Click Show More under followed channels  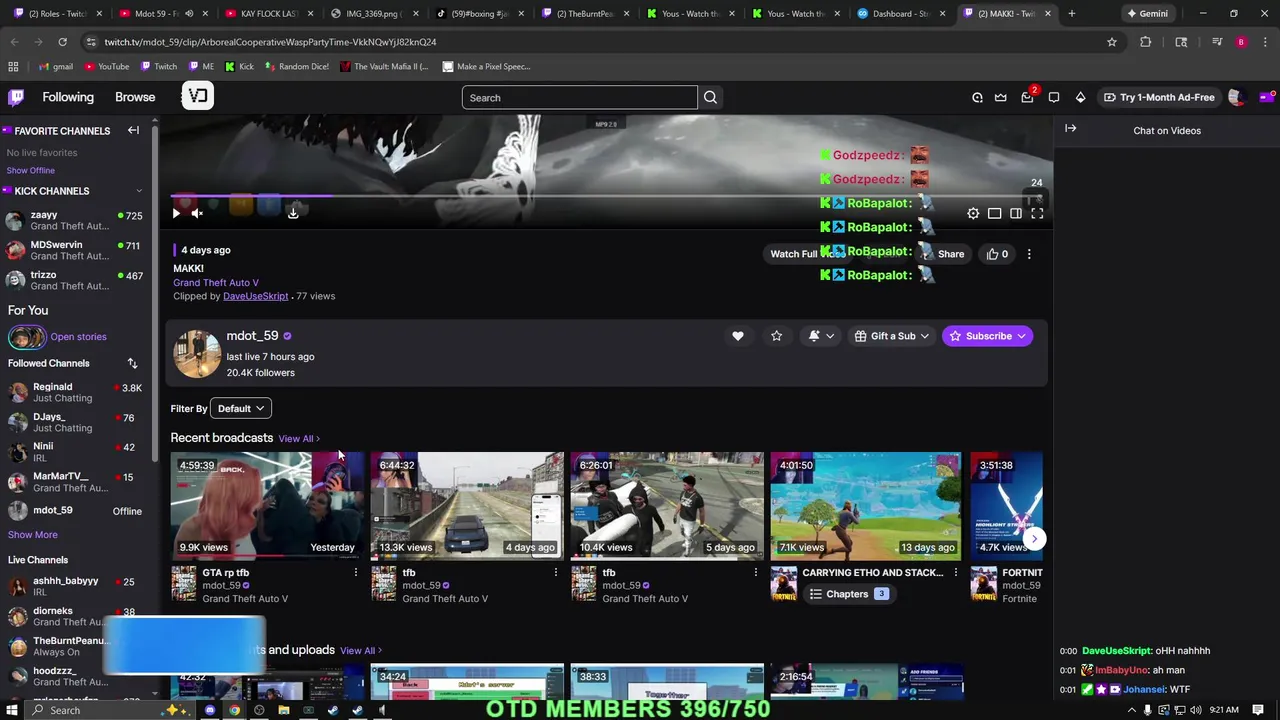coord(32,535)
